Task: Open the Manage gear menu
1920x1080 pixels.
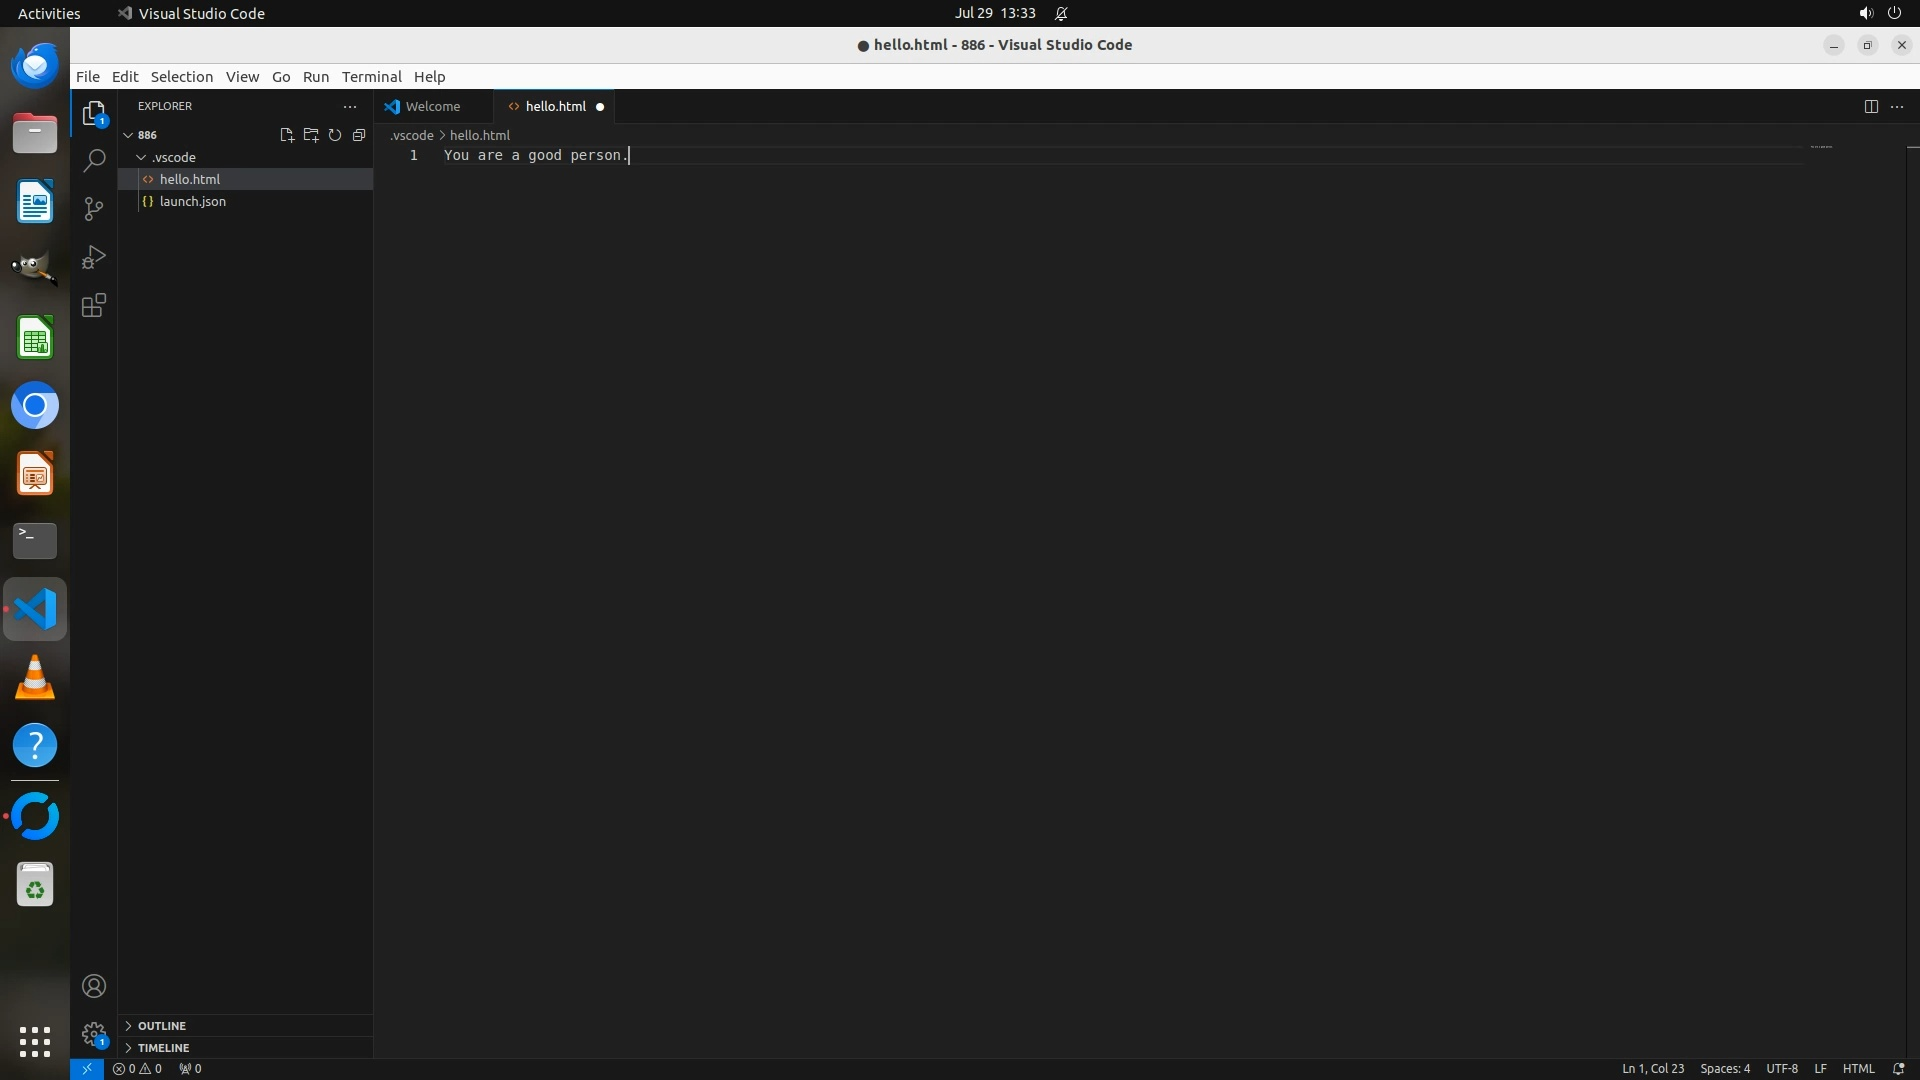Action: pyautogui.click(x=94, y=1033)
